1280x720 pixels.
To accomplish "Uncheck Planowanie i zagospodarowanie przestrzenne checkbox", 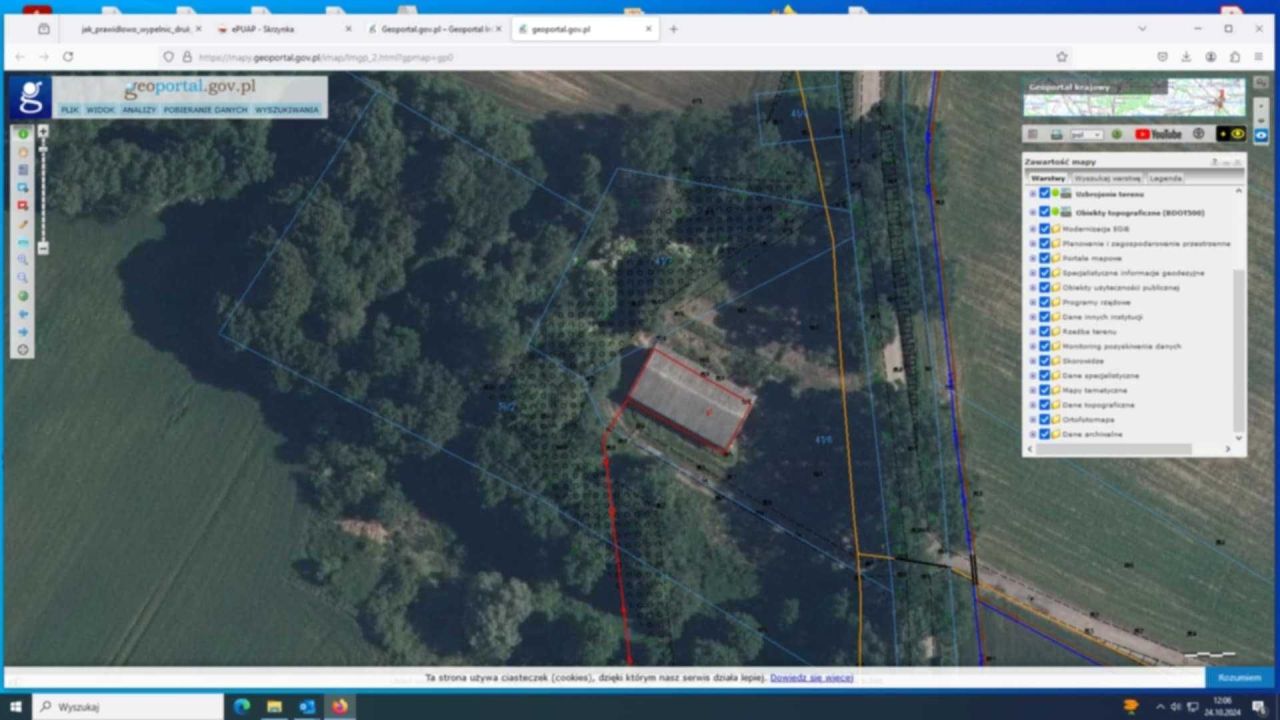I will (1045, 243).
